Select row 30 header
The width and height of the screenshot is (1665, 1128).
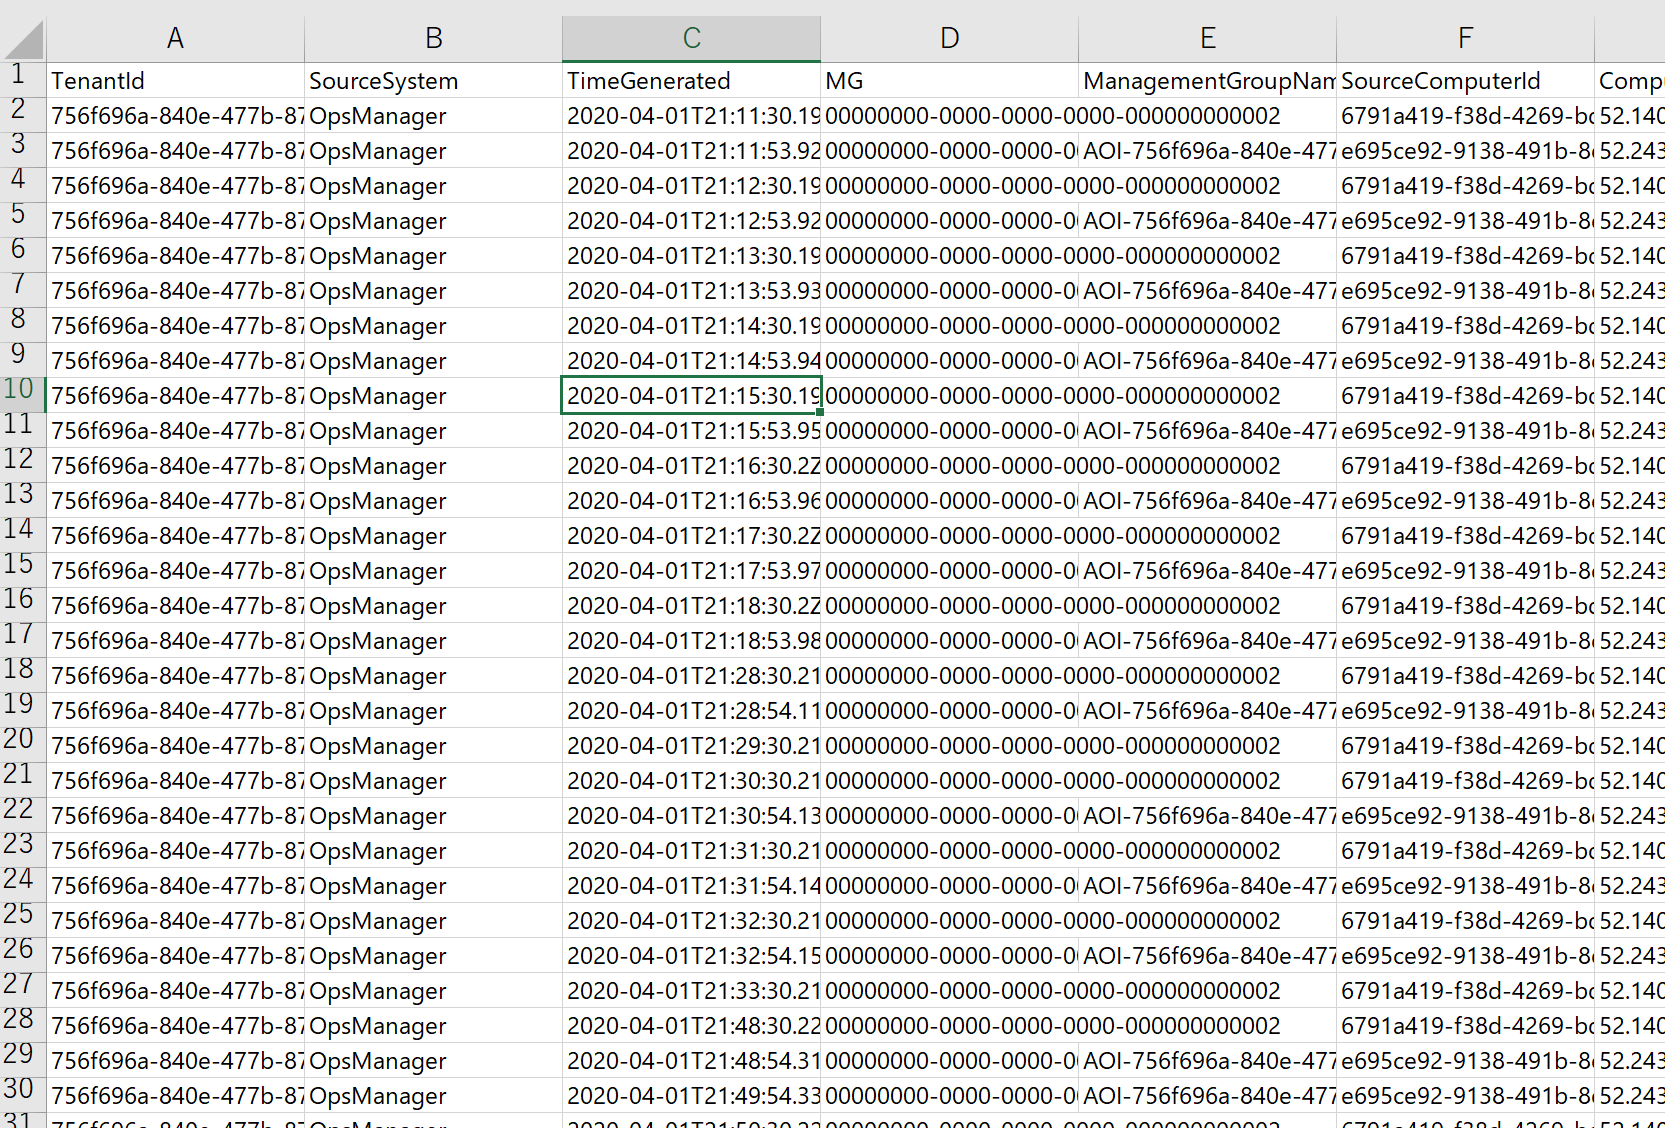[x=22, y=1095]
